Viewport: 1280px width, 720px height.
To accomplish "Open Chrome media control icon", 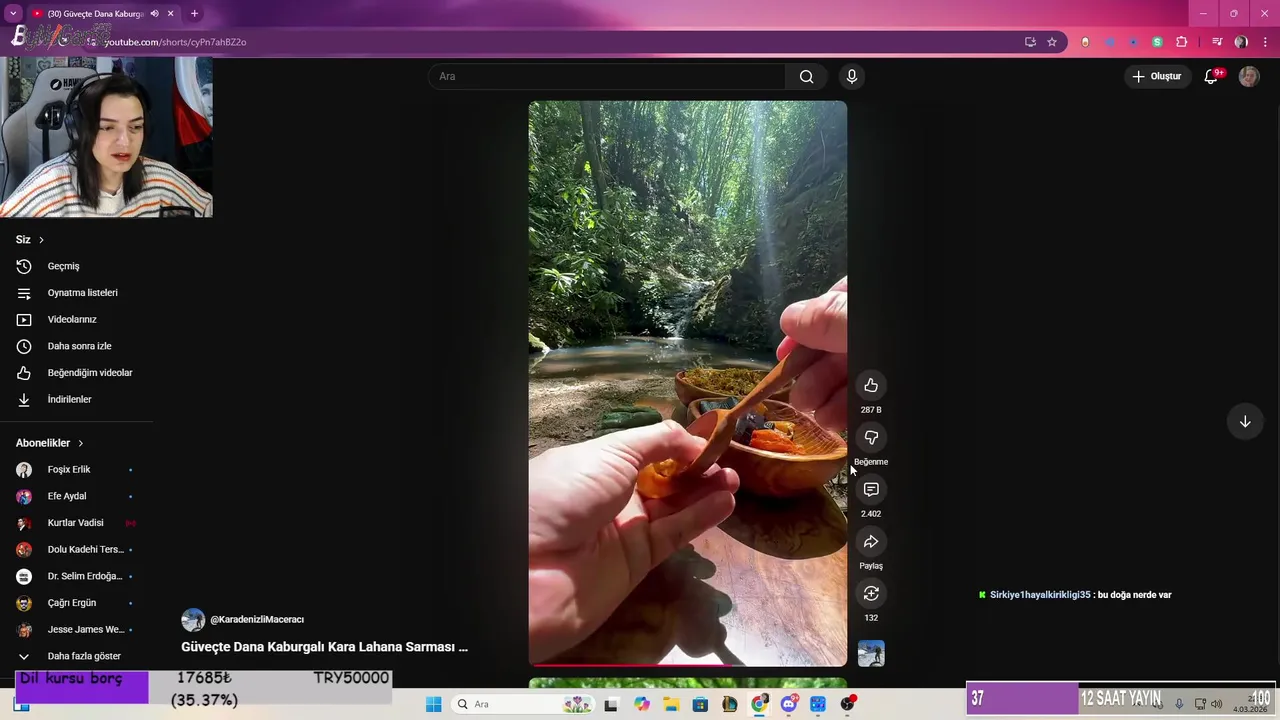I will (x=1217, y=42).
